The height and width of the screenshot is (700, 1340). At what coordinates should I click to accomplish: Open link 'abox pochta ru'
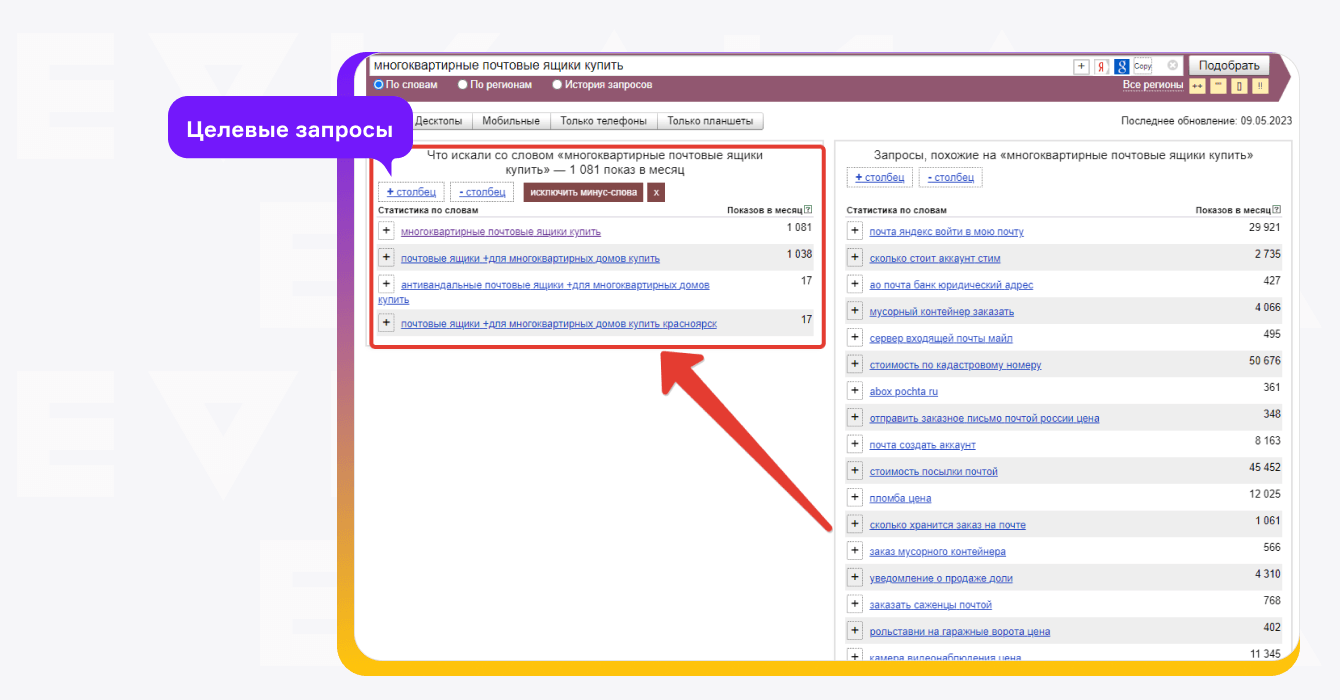(904, 392)
